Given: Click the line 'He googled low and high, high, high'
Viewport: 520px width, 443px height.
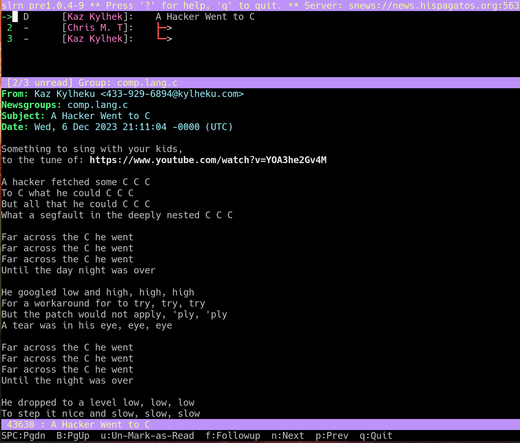Looking at the screenshot, I should coord(98,292).
